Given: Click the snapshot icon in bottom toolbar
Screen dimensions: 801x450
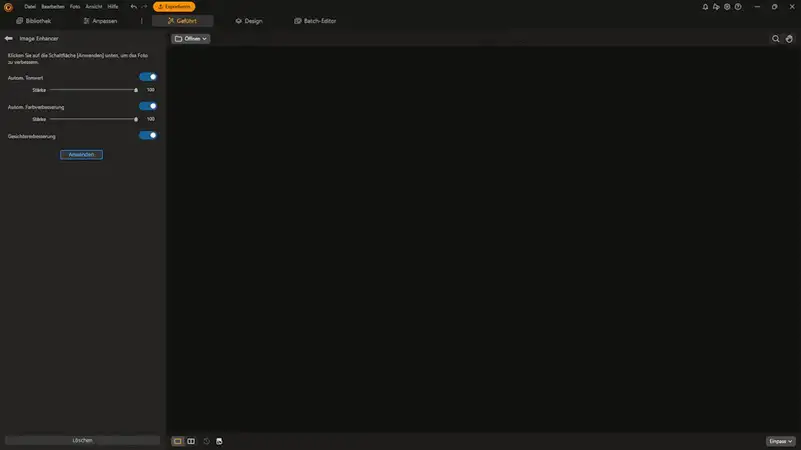Looking at the screenshot, I should coord(219,441).
